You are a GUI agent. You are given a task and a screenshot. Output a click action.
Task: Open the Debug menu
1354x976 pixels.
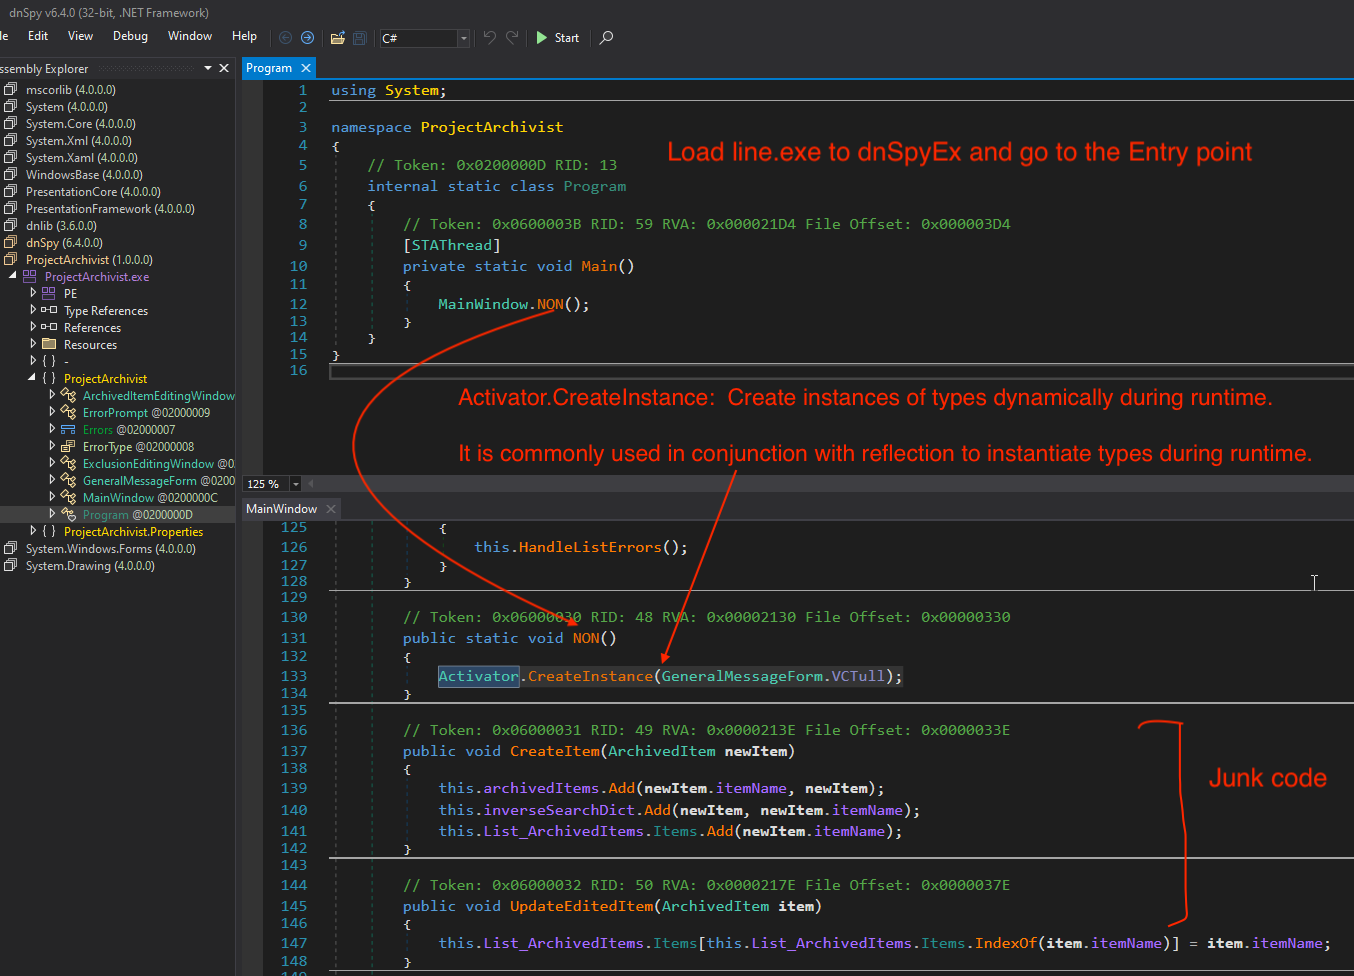[130, 36]
